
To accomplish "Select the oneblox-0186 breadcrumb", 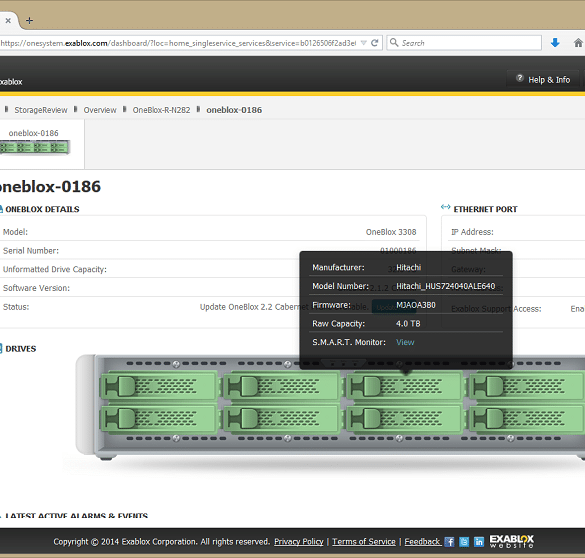I will [x=234, y=110].
